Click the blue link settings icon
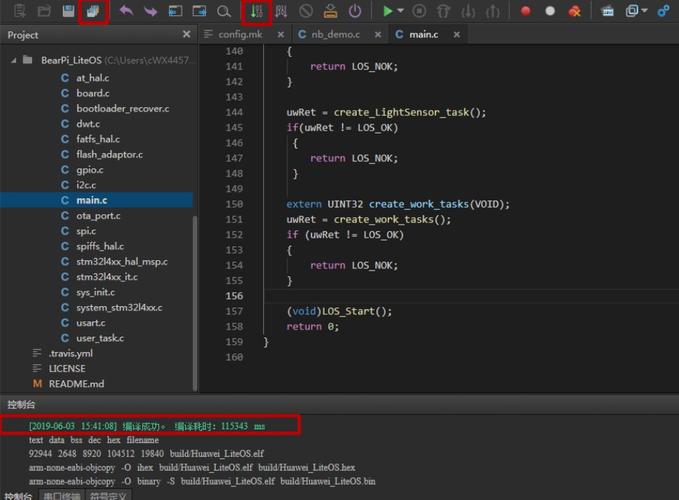The height and width of the screenshot is (500, 679). point(663,11)
